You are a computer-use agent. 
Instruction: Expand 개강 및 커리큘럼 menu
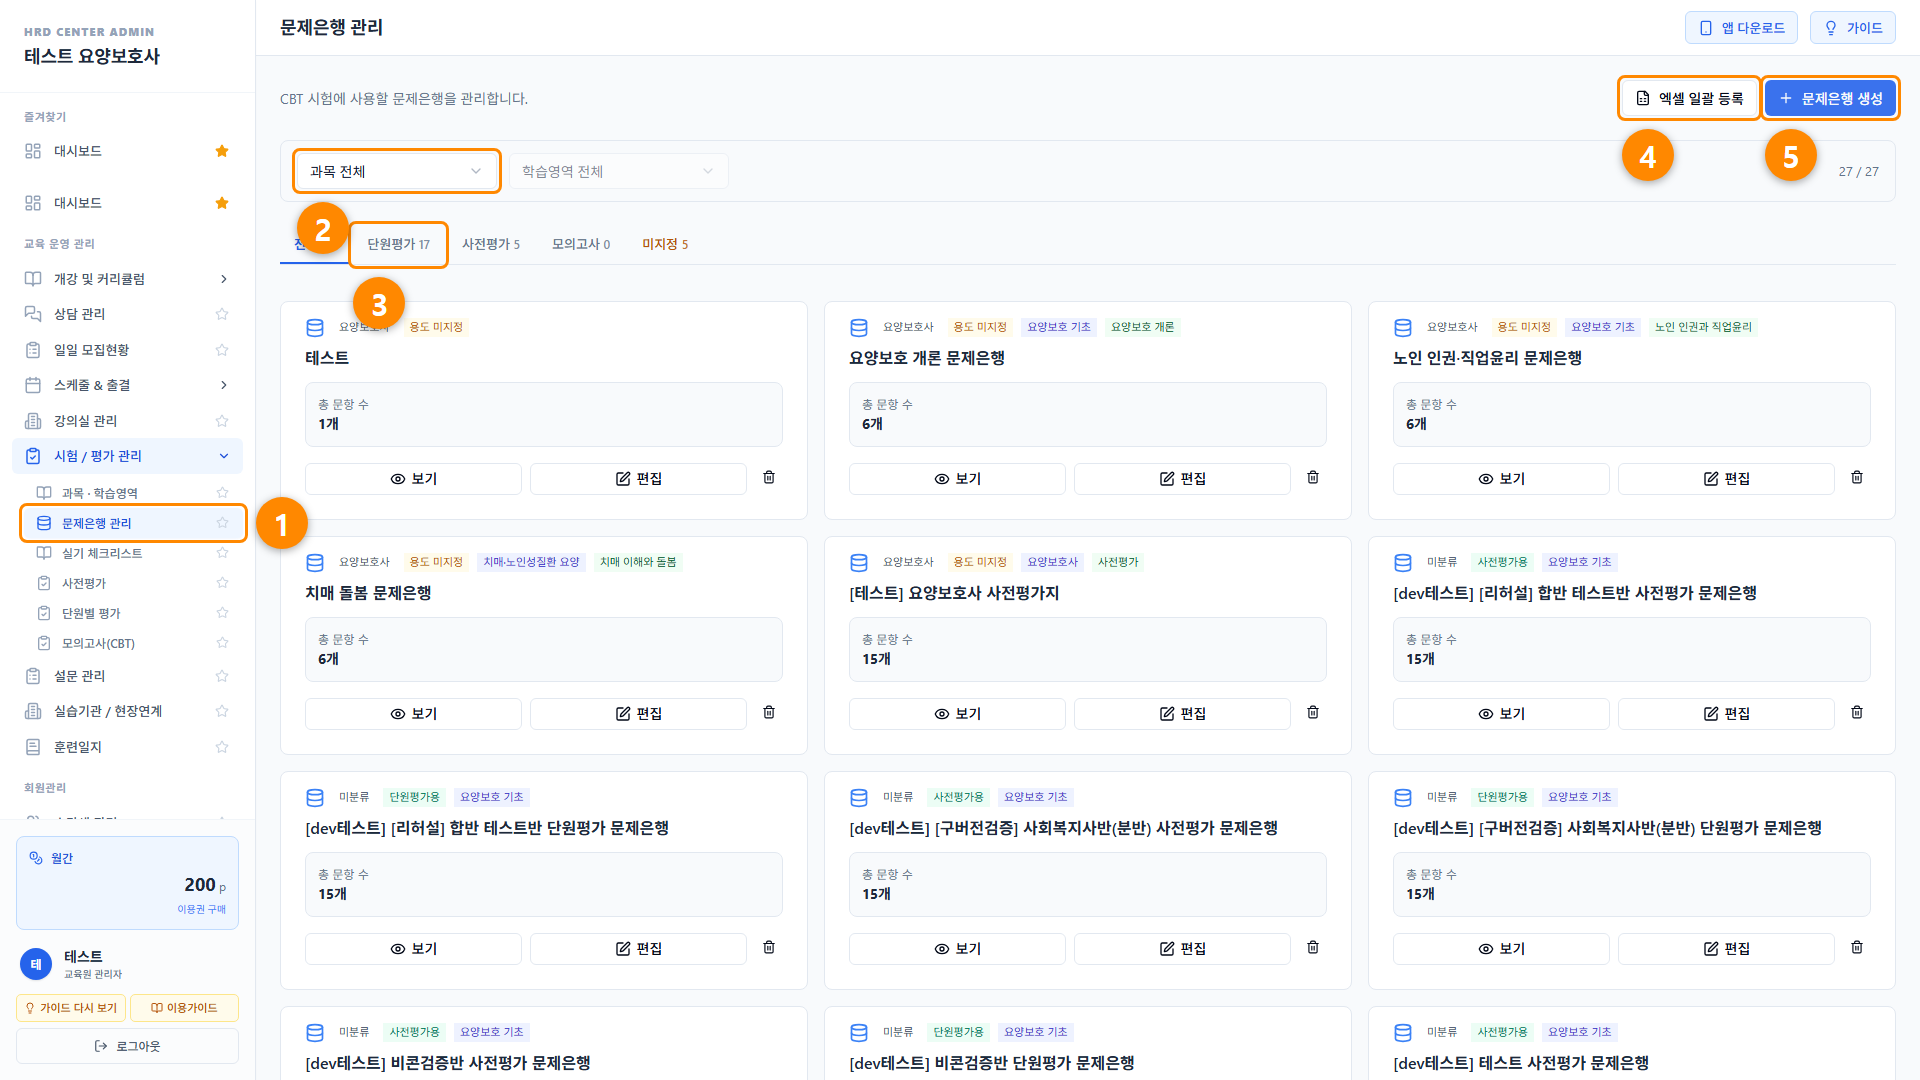tap(127, 279)
